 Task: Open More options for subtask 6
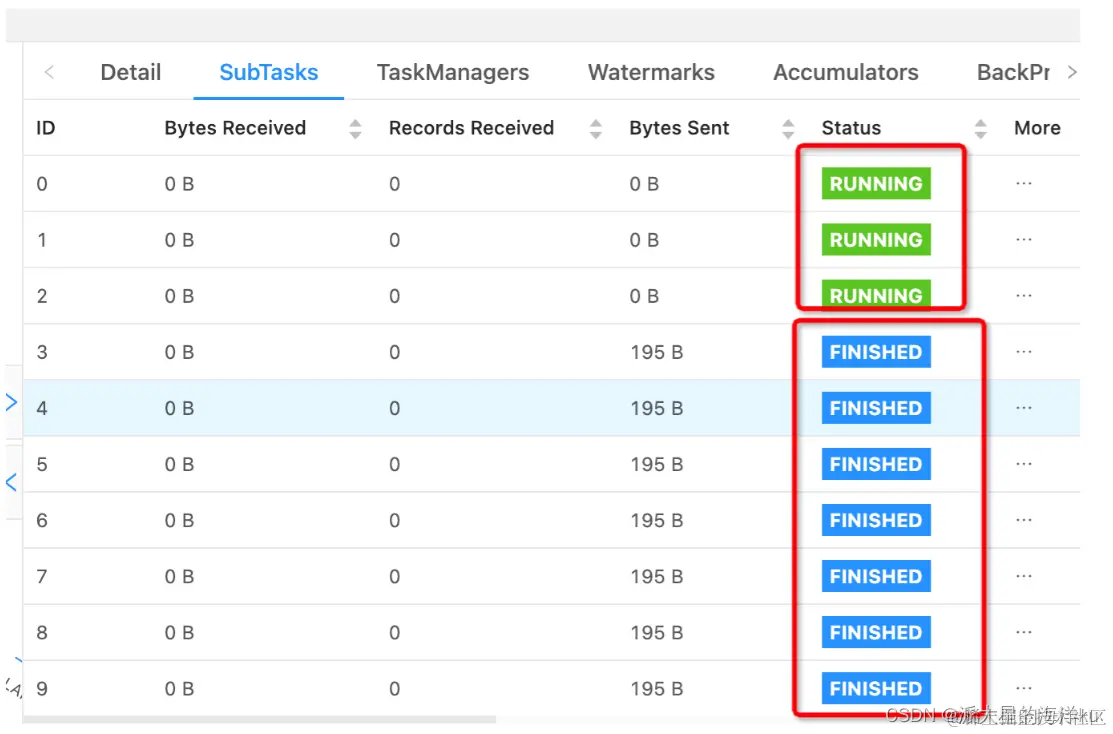pos(1024,520)
